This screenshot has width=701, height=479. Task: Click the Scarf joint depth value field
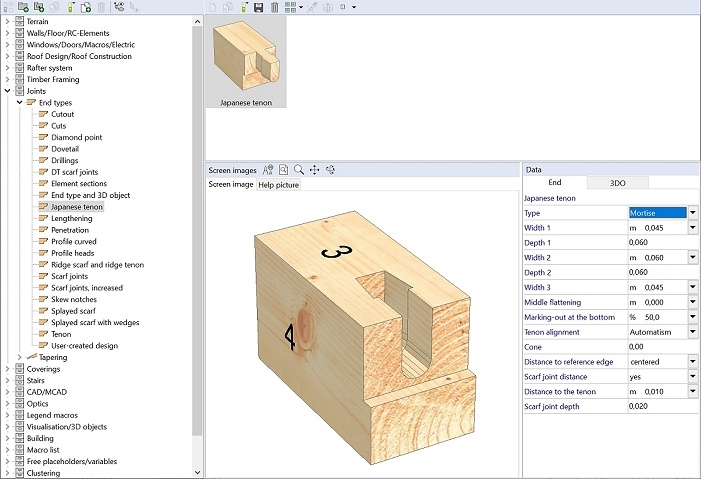click(663, 406)
